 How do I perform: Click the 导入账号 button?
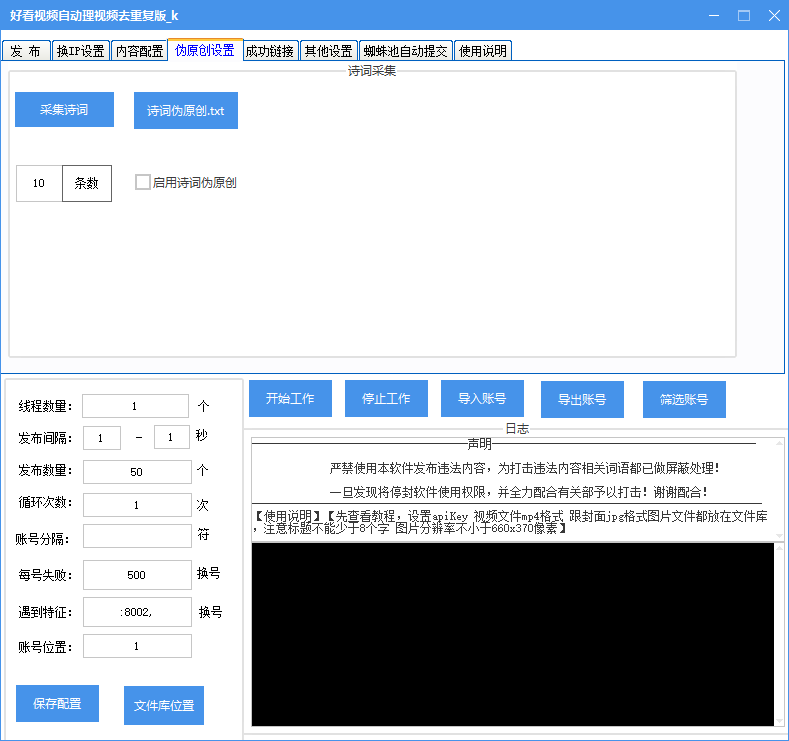pos(482,398)
